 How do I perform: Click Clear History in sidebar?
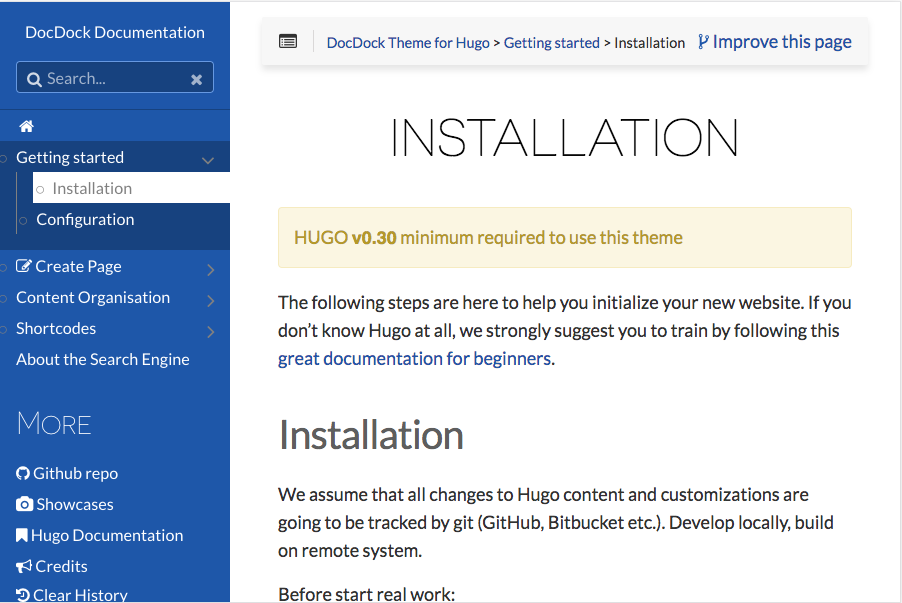click(80, 594)
